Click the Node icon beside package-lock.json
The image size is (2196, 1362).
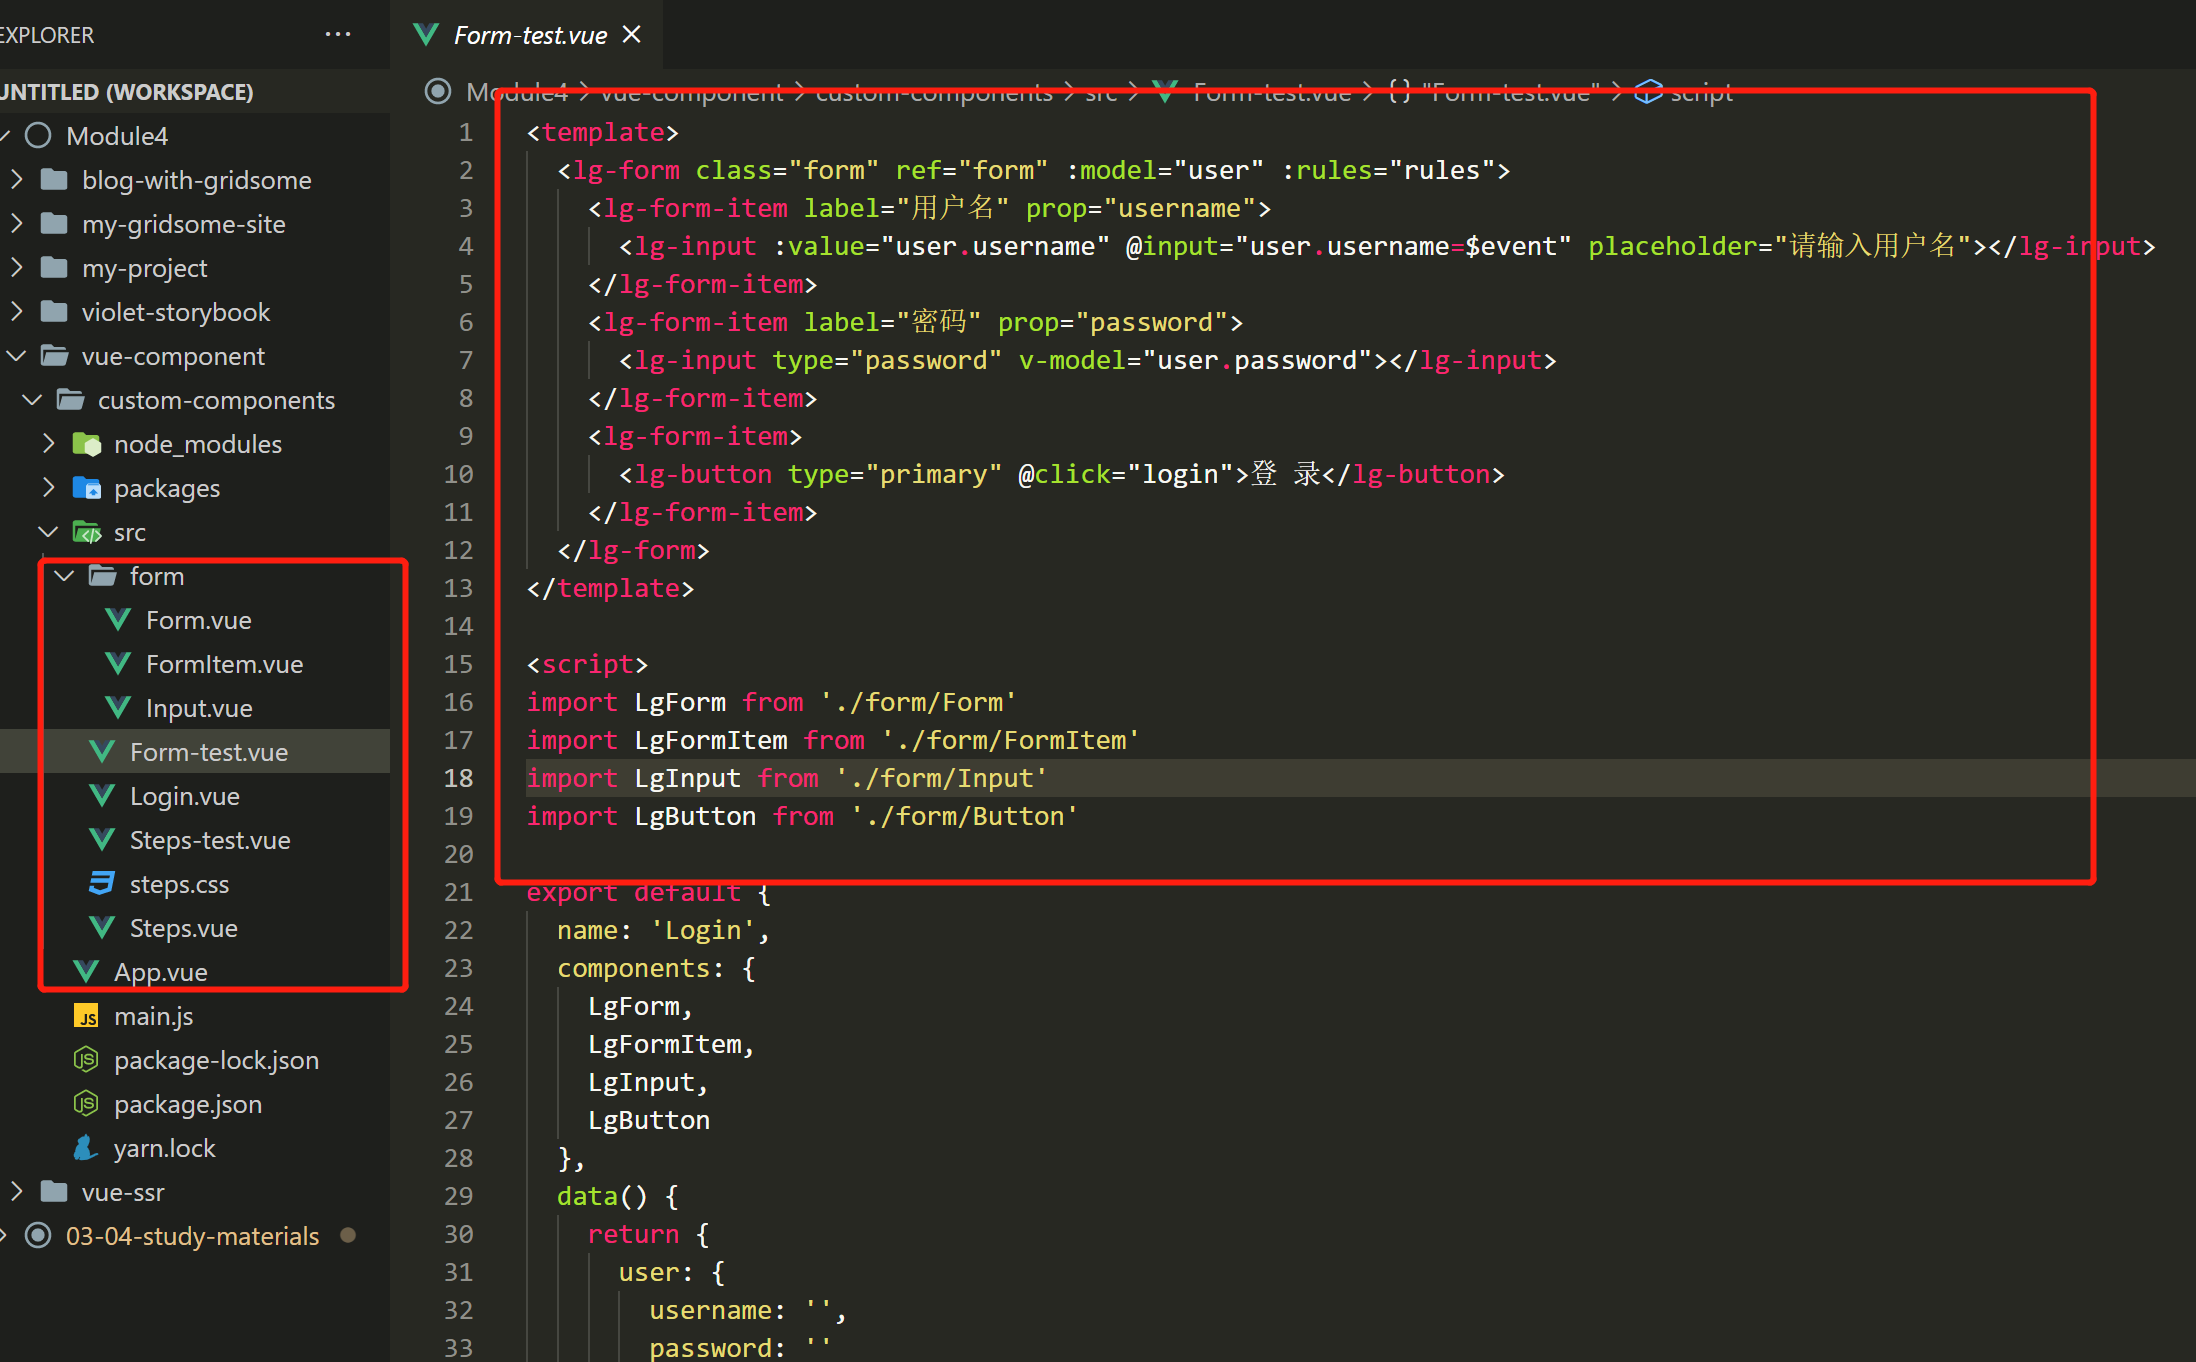click(86, 1059)
